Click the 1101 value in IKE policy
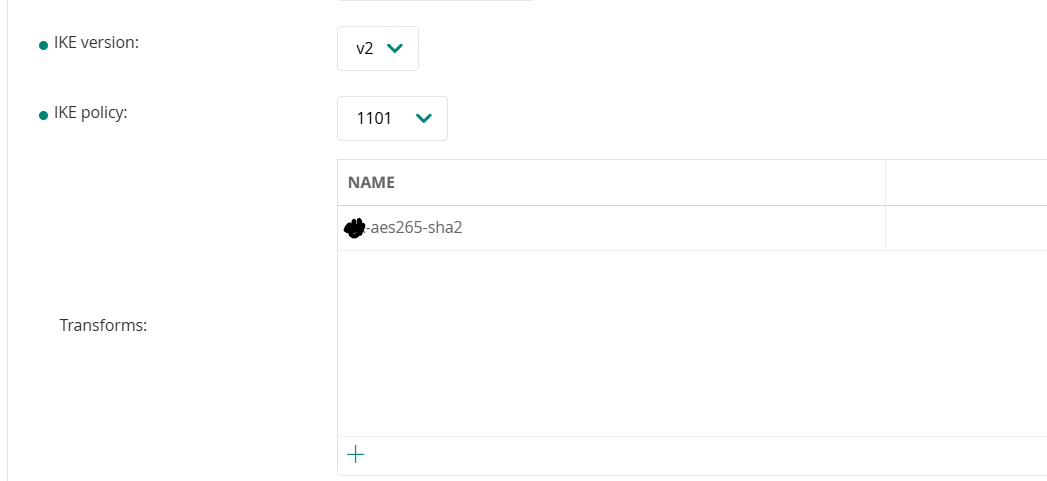 (x=375, y=119)
